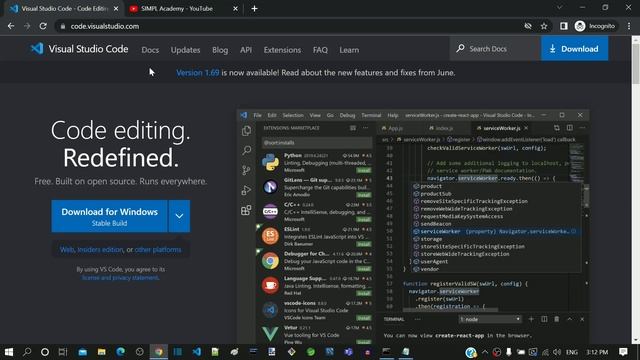Open the Web version link

click(67, 249)
